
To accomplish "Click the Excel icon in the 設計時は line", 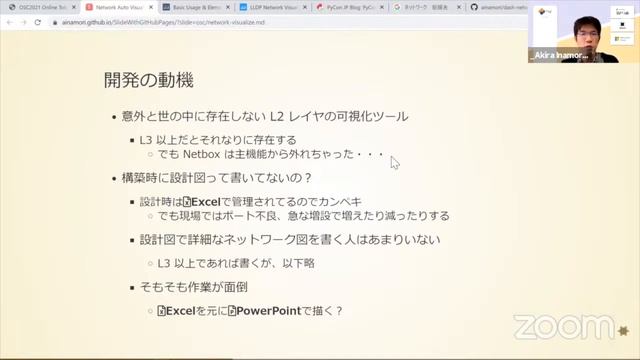I will [187, 202].
